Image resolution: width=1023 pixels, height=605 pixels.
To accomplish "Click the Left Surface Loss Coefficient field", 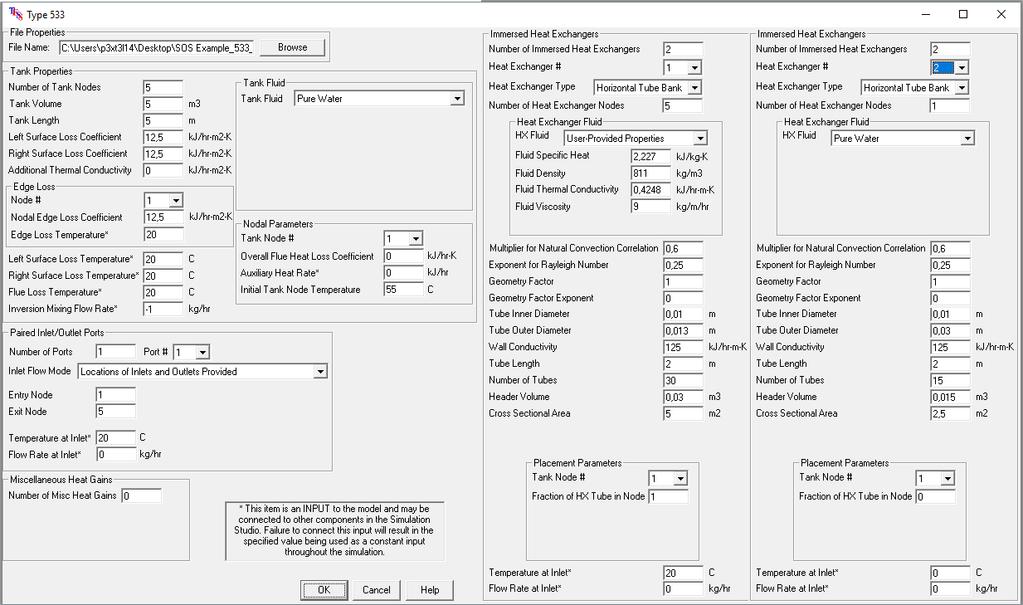I will 162,138.
